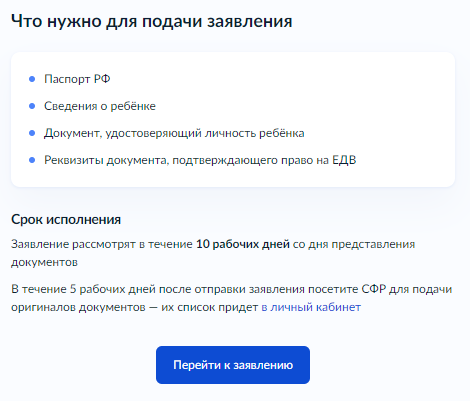Click the bullet before 'Сведения о ребёнке'
The width and height of the screenshot is (470, 401).
(x=32, y=106)
